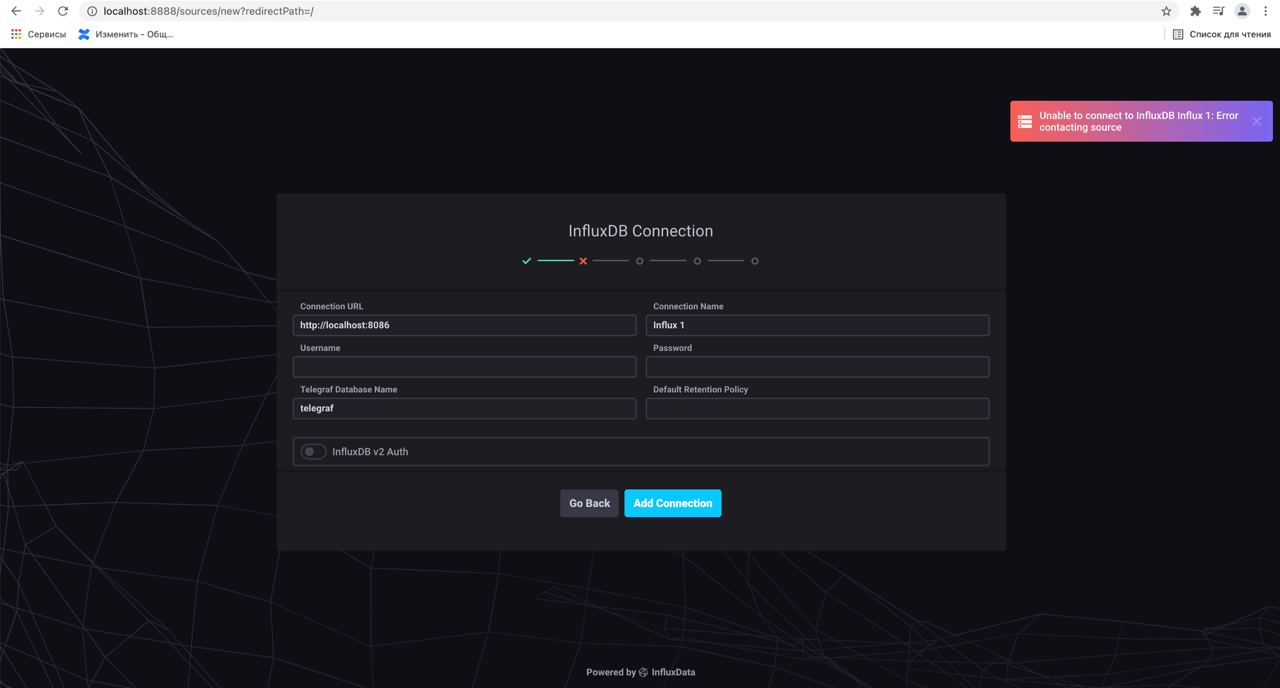Open the Изменить - Общ... bookmark

click(x=126, y=34)
